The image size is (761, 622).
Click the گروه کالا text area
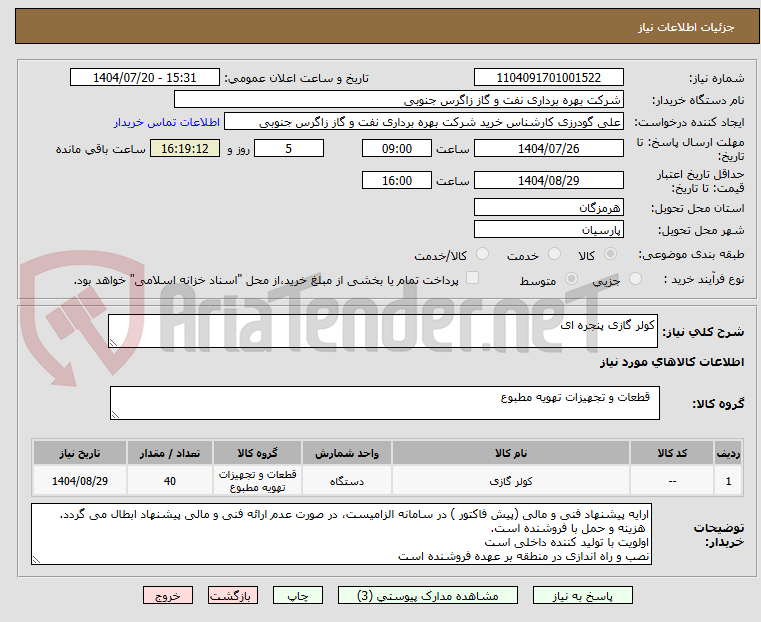(384, 403)
